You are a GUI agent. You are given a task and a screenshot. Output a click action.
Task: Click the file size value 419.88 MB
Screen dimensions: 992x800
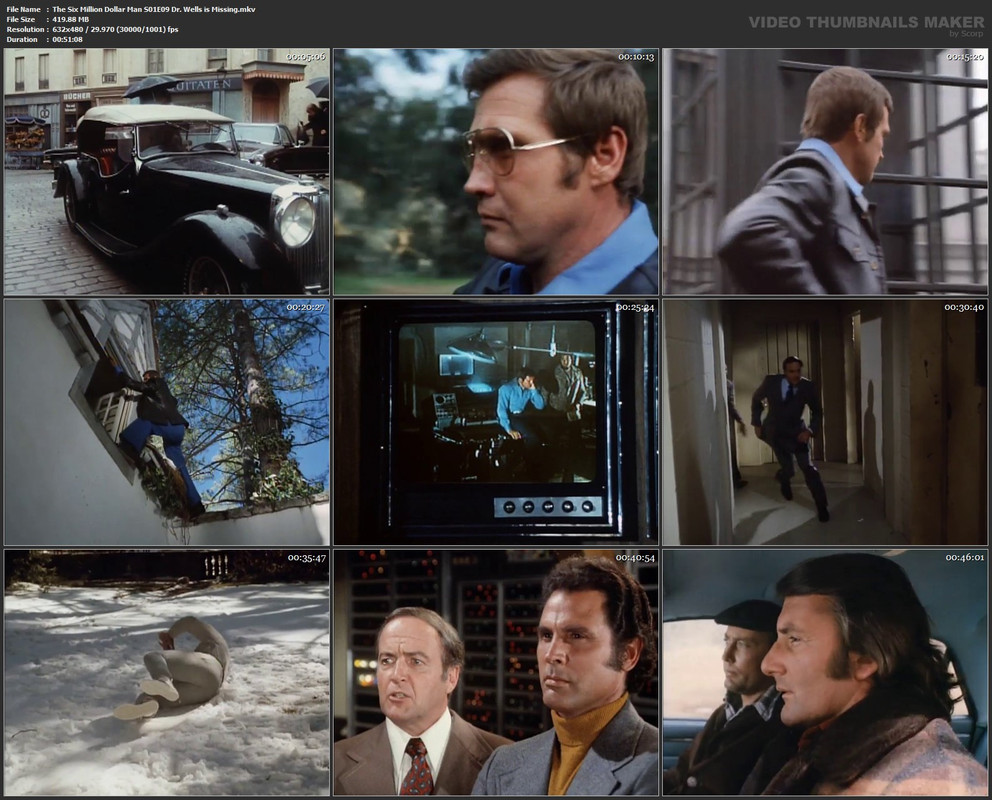point(71,20)
